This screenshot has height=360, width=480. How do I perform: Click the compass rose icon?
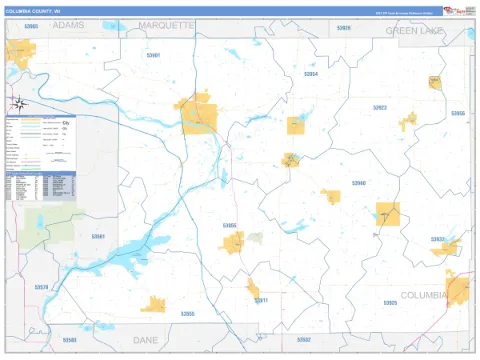pos(19,104)
